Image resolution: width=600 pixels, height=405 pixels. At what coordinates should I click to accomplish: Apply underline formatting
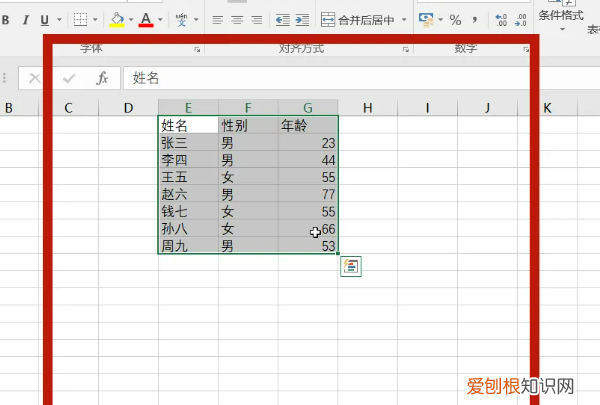[x=45, y=20]
